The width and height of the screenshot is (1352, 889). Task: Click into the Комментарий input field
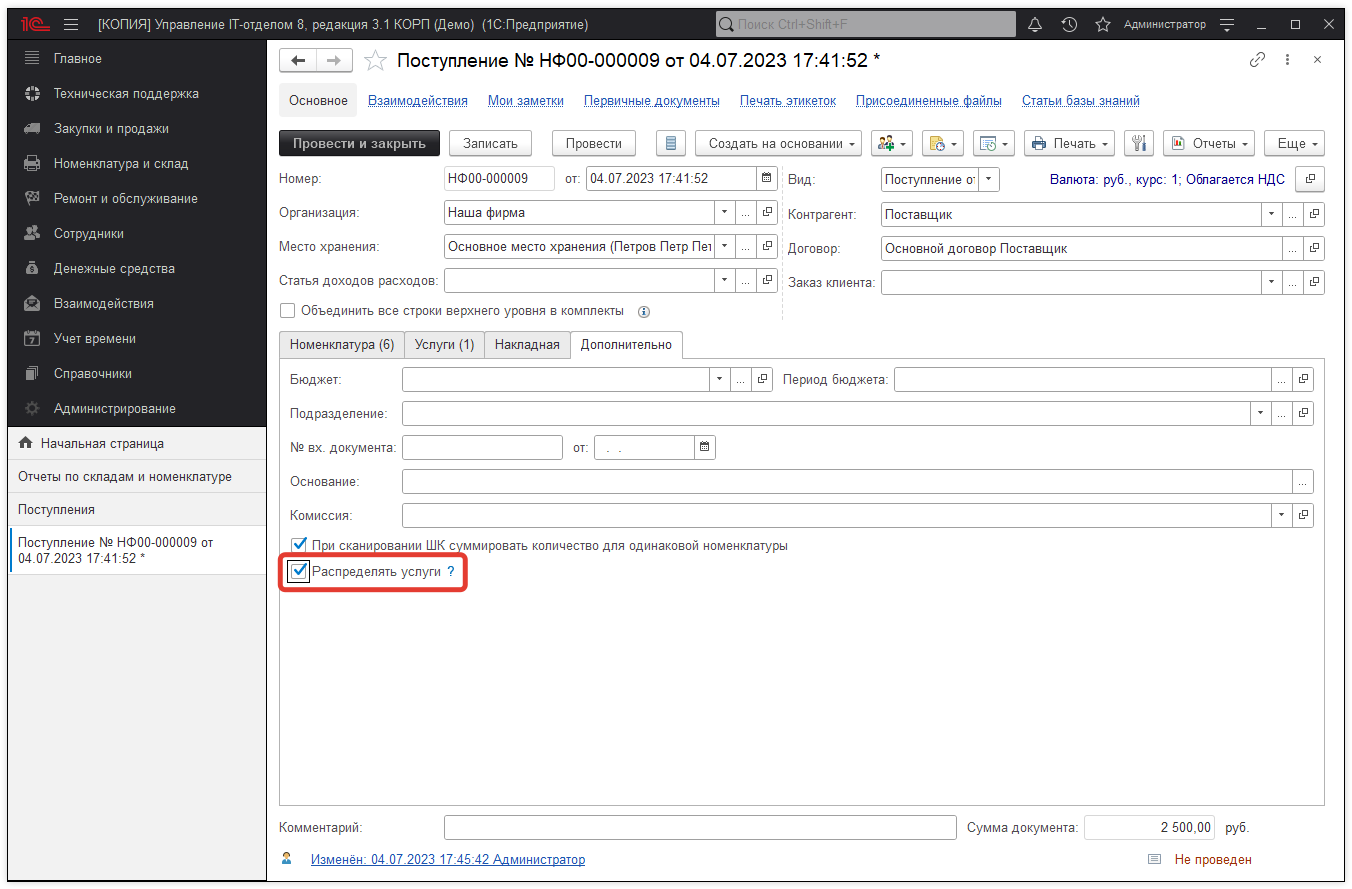pyautogui.click(x=700, y=828)
